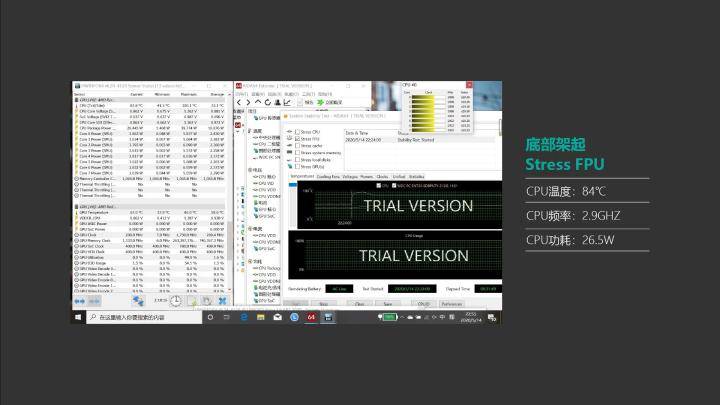Open the Mail app on the taskbar

[277, 317]
